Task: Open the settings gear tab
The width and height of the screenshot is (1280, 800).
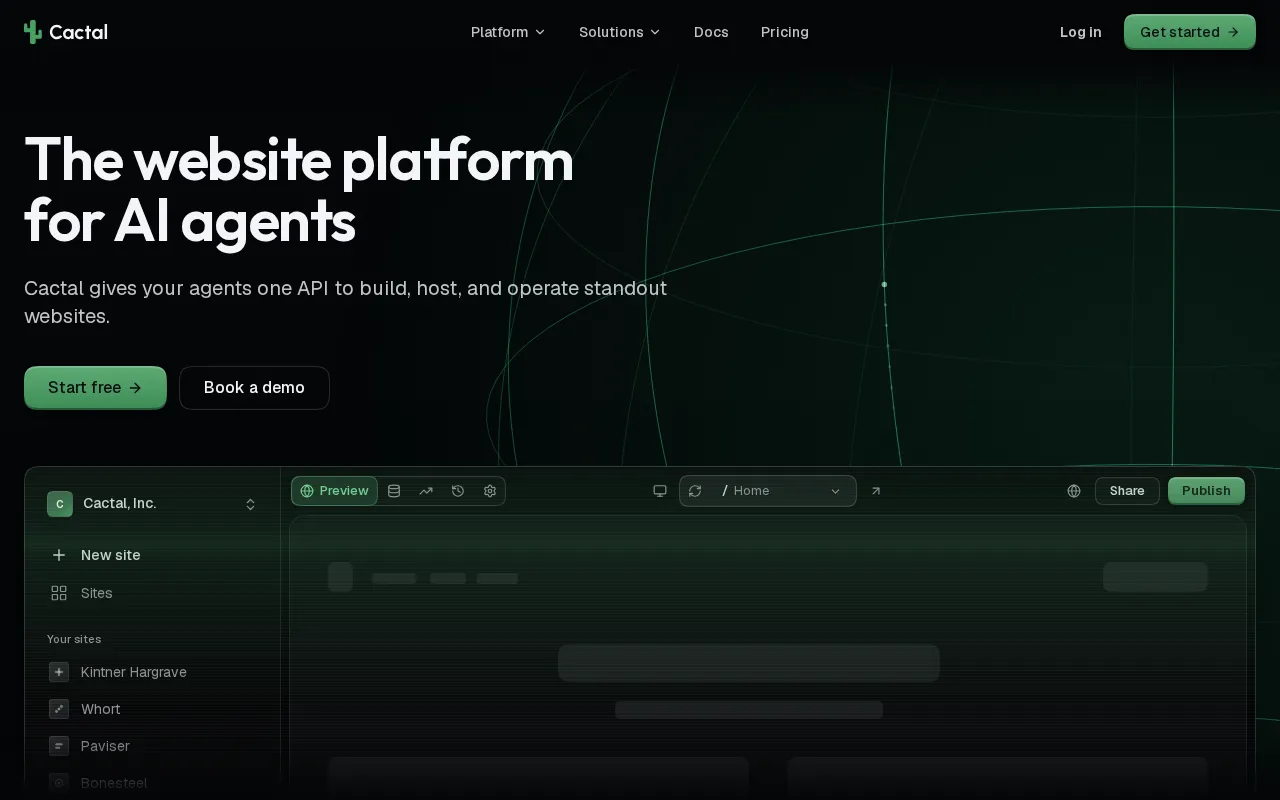Action: pos(490,491)
